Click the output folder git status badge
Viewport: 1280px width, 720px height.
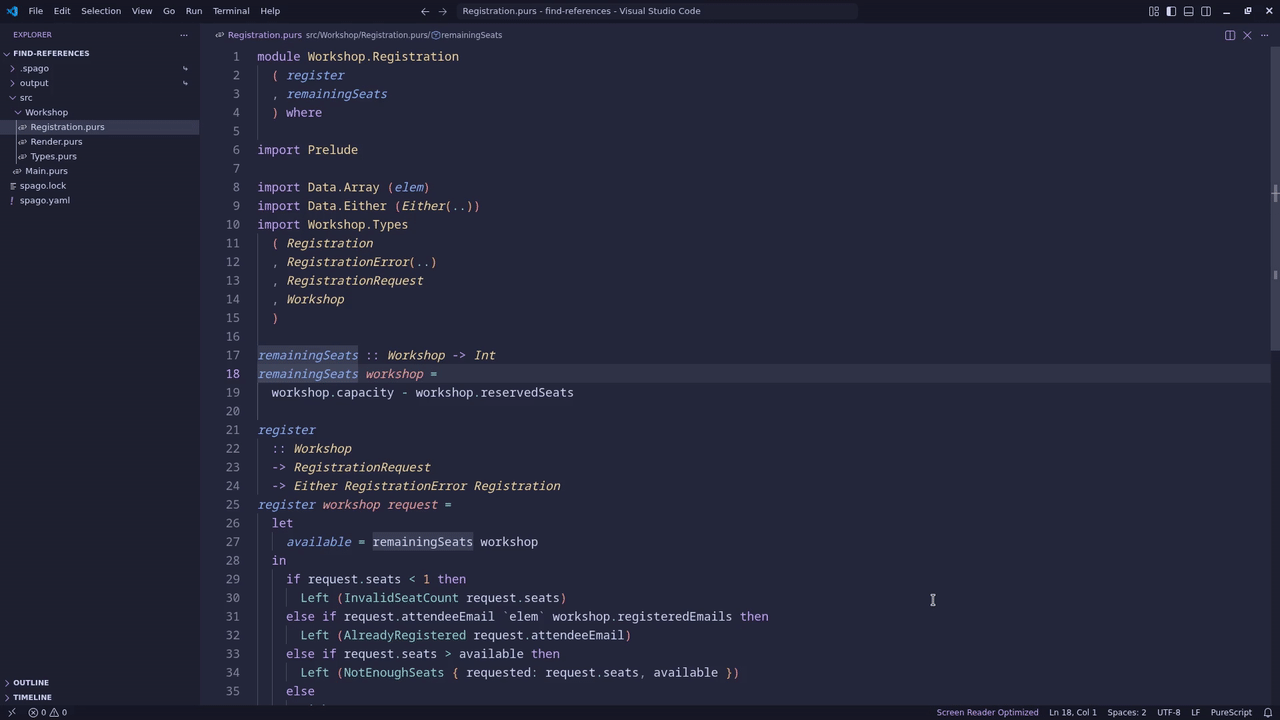(x=185, y=83)
